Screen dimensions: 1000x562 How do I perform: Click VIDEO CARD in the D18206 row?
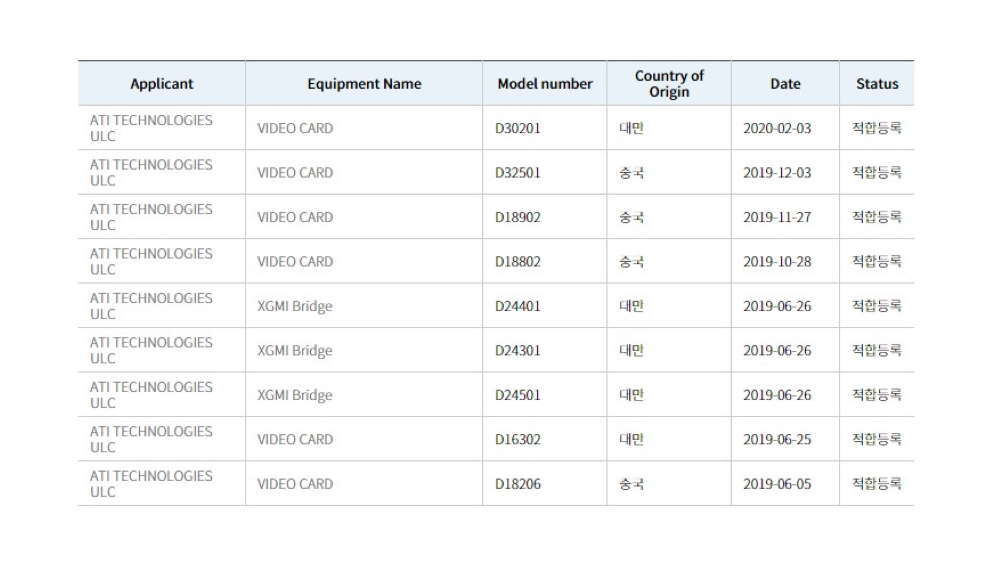coord(295,484)
